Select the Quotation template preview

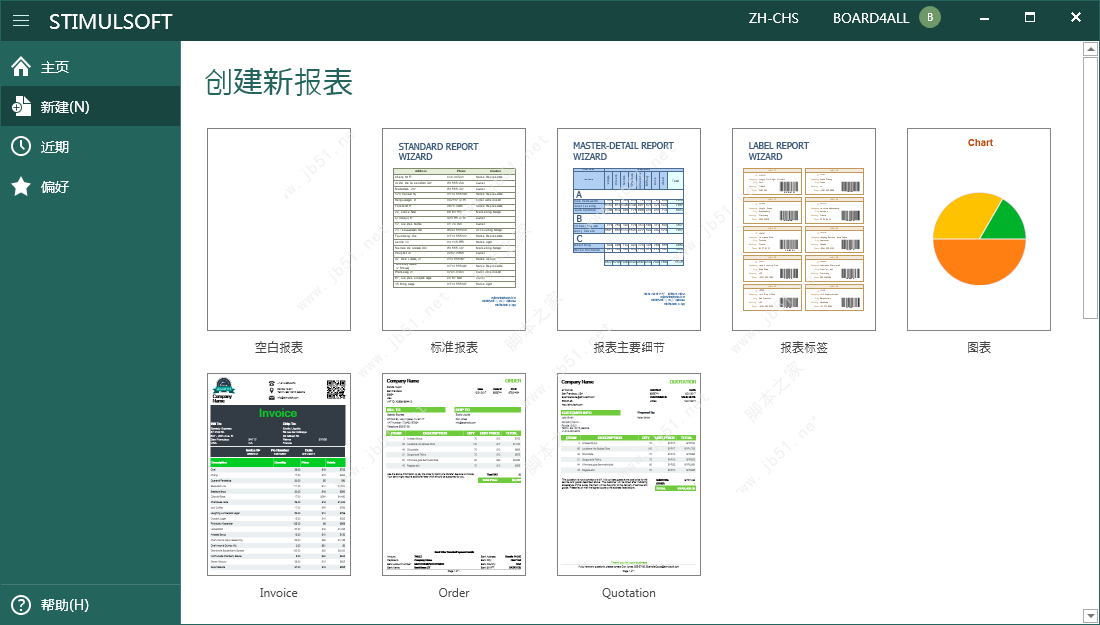[628, 473]
